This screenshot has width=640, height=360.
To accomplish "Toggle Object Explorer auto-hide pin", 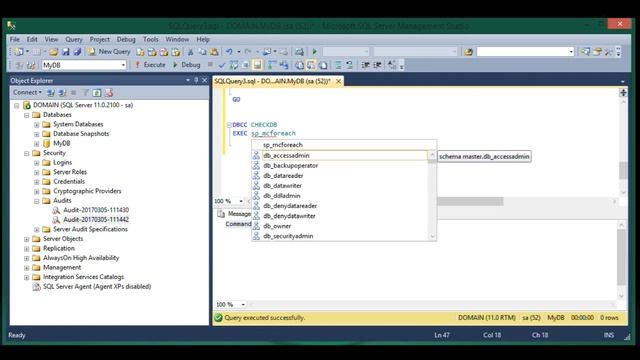I will [x=196, y=80].
